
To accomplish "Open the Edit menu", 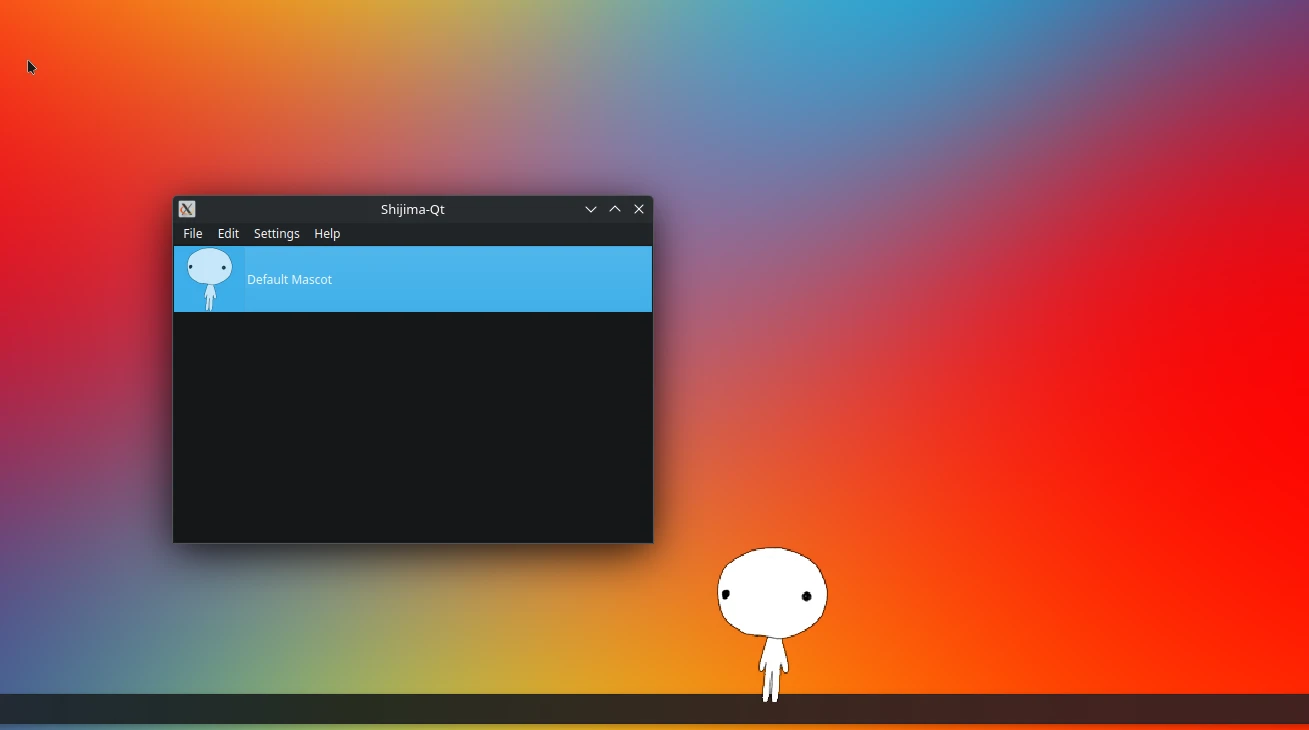I will [x=228, y=234].
